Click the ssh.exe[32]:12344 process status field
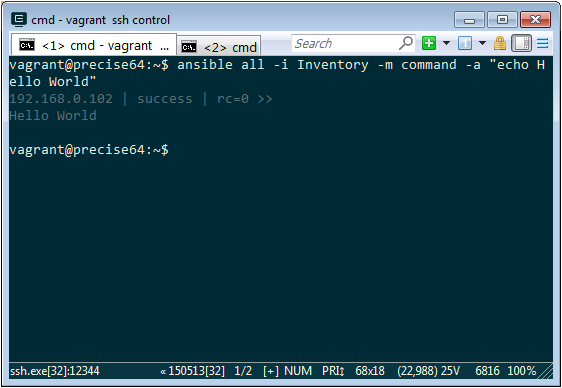 (x=54, y=371)
